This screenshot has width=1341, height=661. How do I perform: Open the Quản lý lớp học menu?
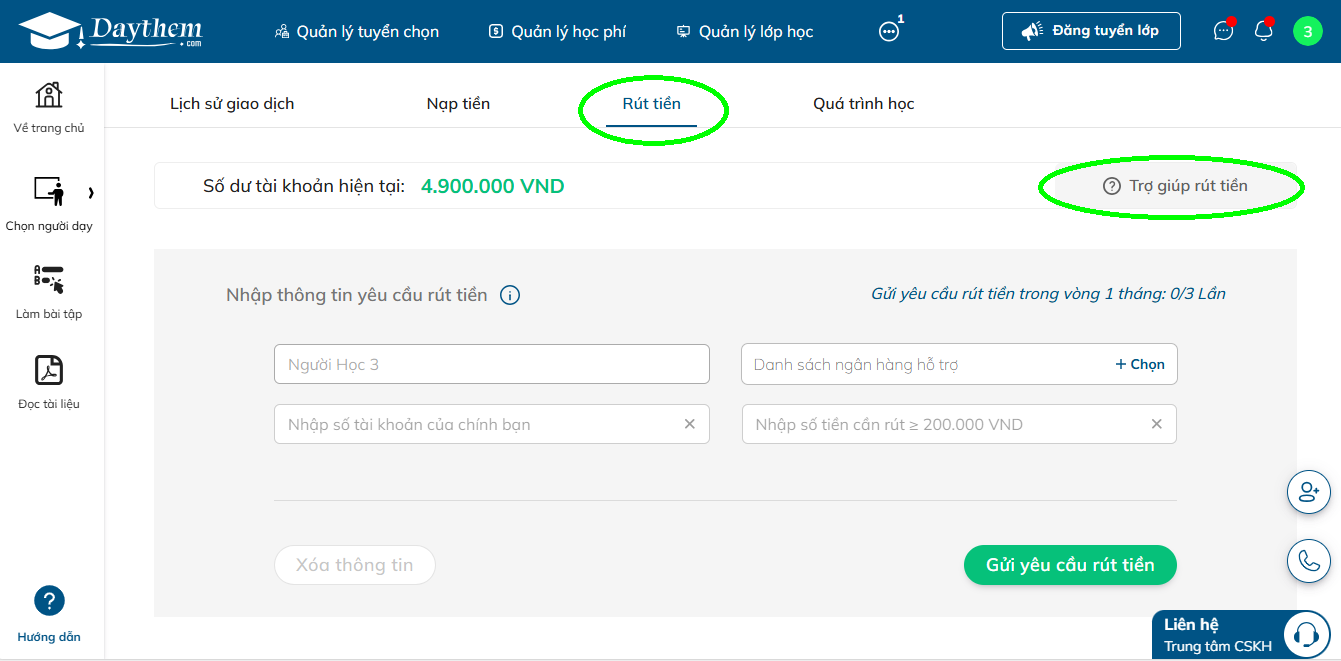tap(745, 31)
